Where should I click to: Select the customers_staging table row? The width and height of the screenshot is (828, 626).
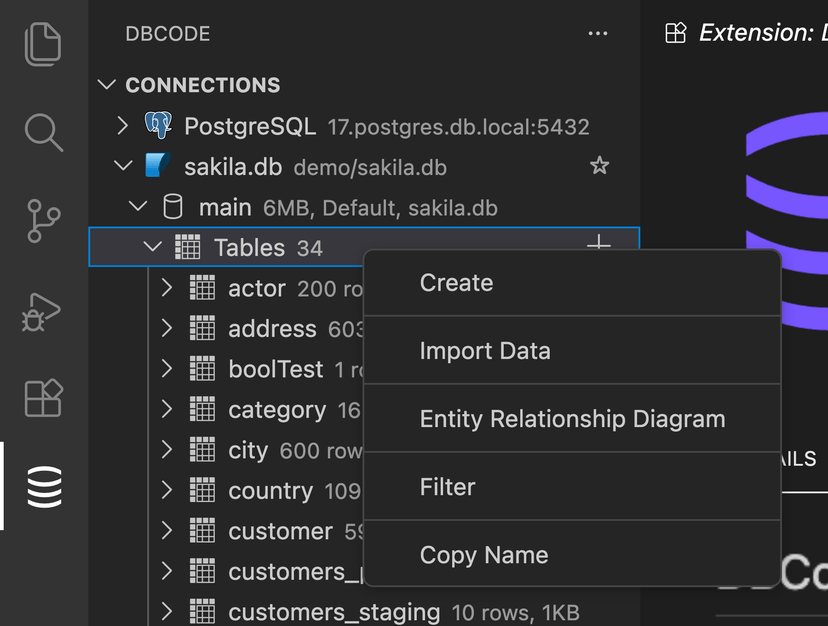[x=334, y=611]
